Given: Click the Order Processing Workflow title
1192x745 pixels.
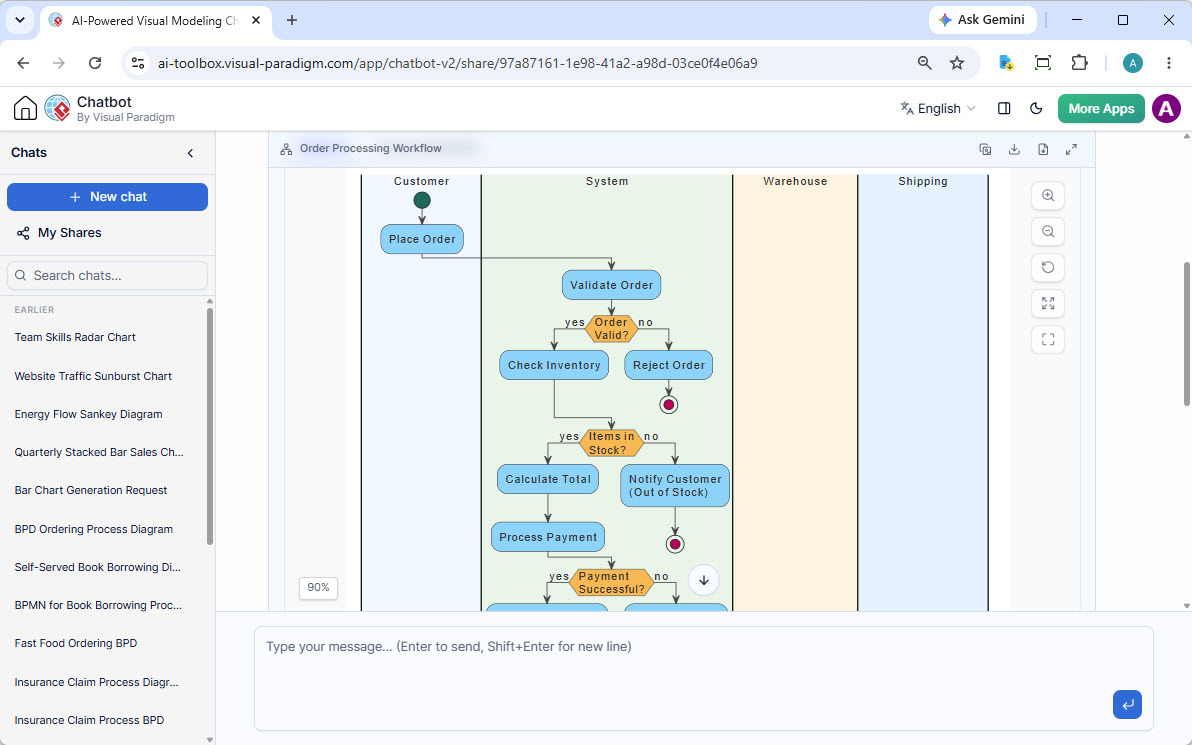Looking at the screenshot, I should [x=370, y=148].
